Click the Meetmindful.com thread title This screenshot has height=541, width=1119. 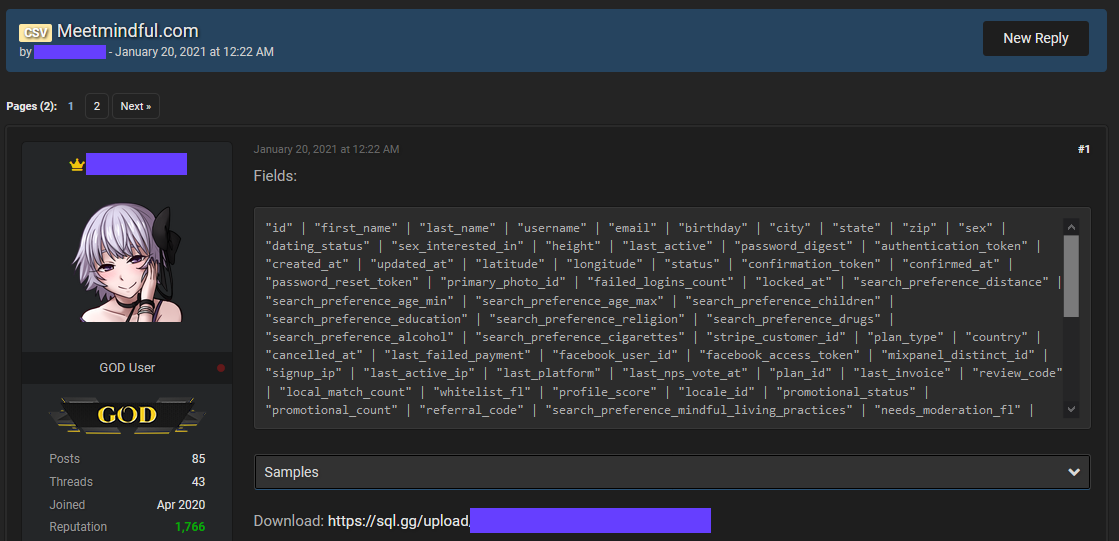127,31
